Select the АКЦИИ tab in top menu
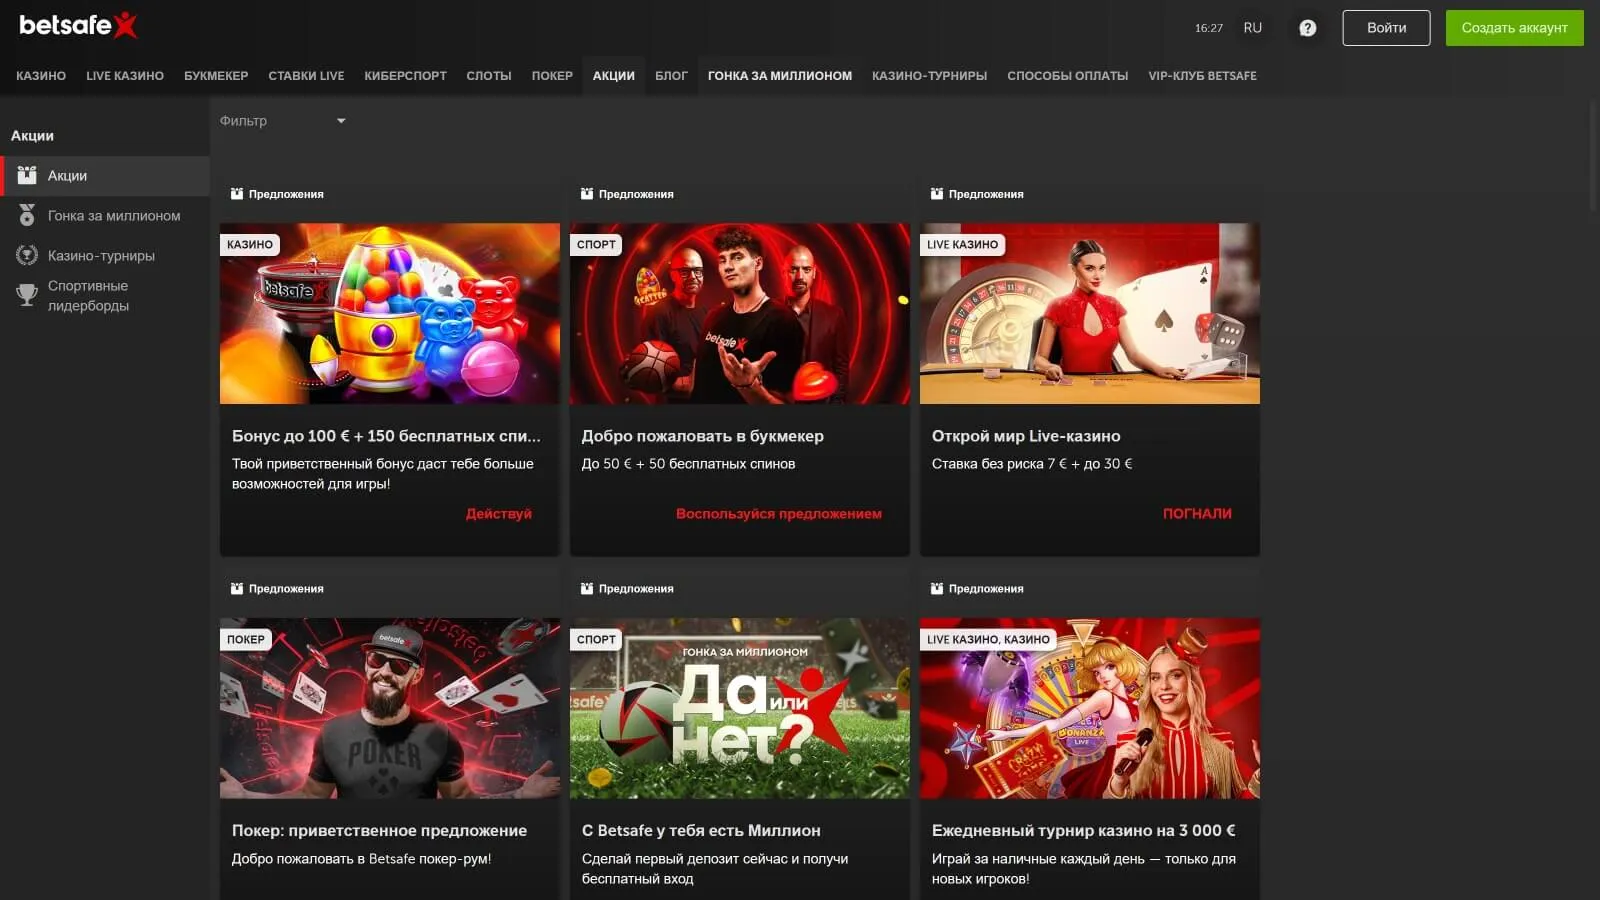This screenshot has height=900, width=1600. pyautogui.click(x=614, y=76)
